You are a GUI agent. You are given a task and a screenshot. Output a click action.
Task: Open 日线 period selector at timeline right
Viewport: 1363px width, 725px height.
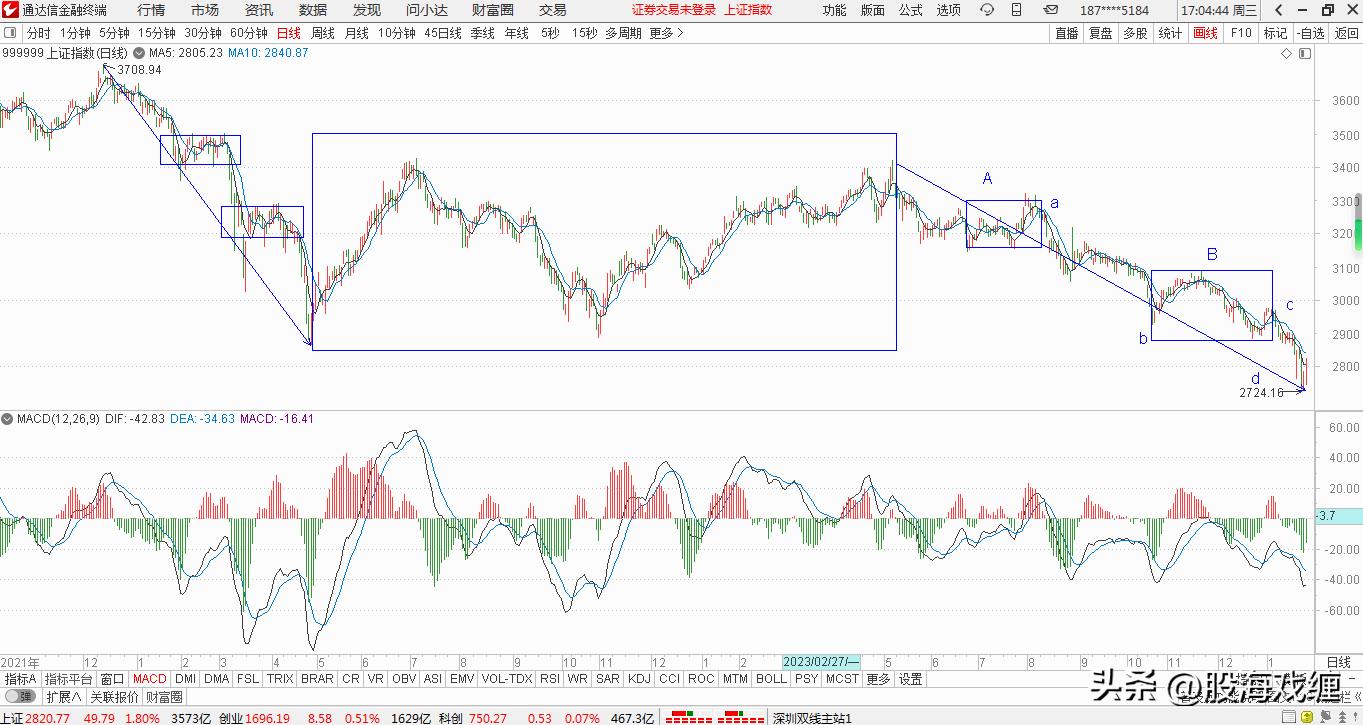pyautogui.click(x=1337, y=662)
